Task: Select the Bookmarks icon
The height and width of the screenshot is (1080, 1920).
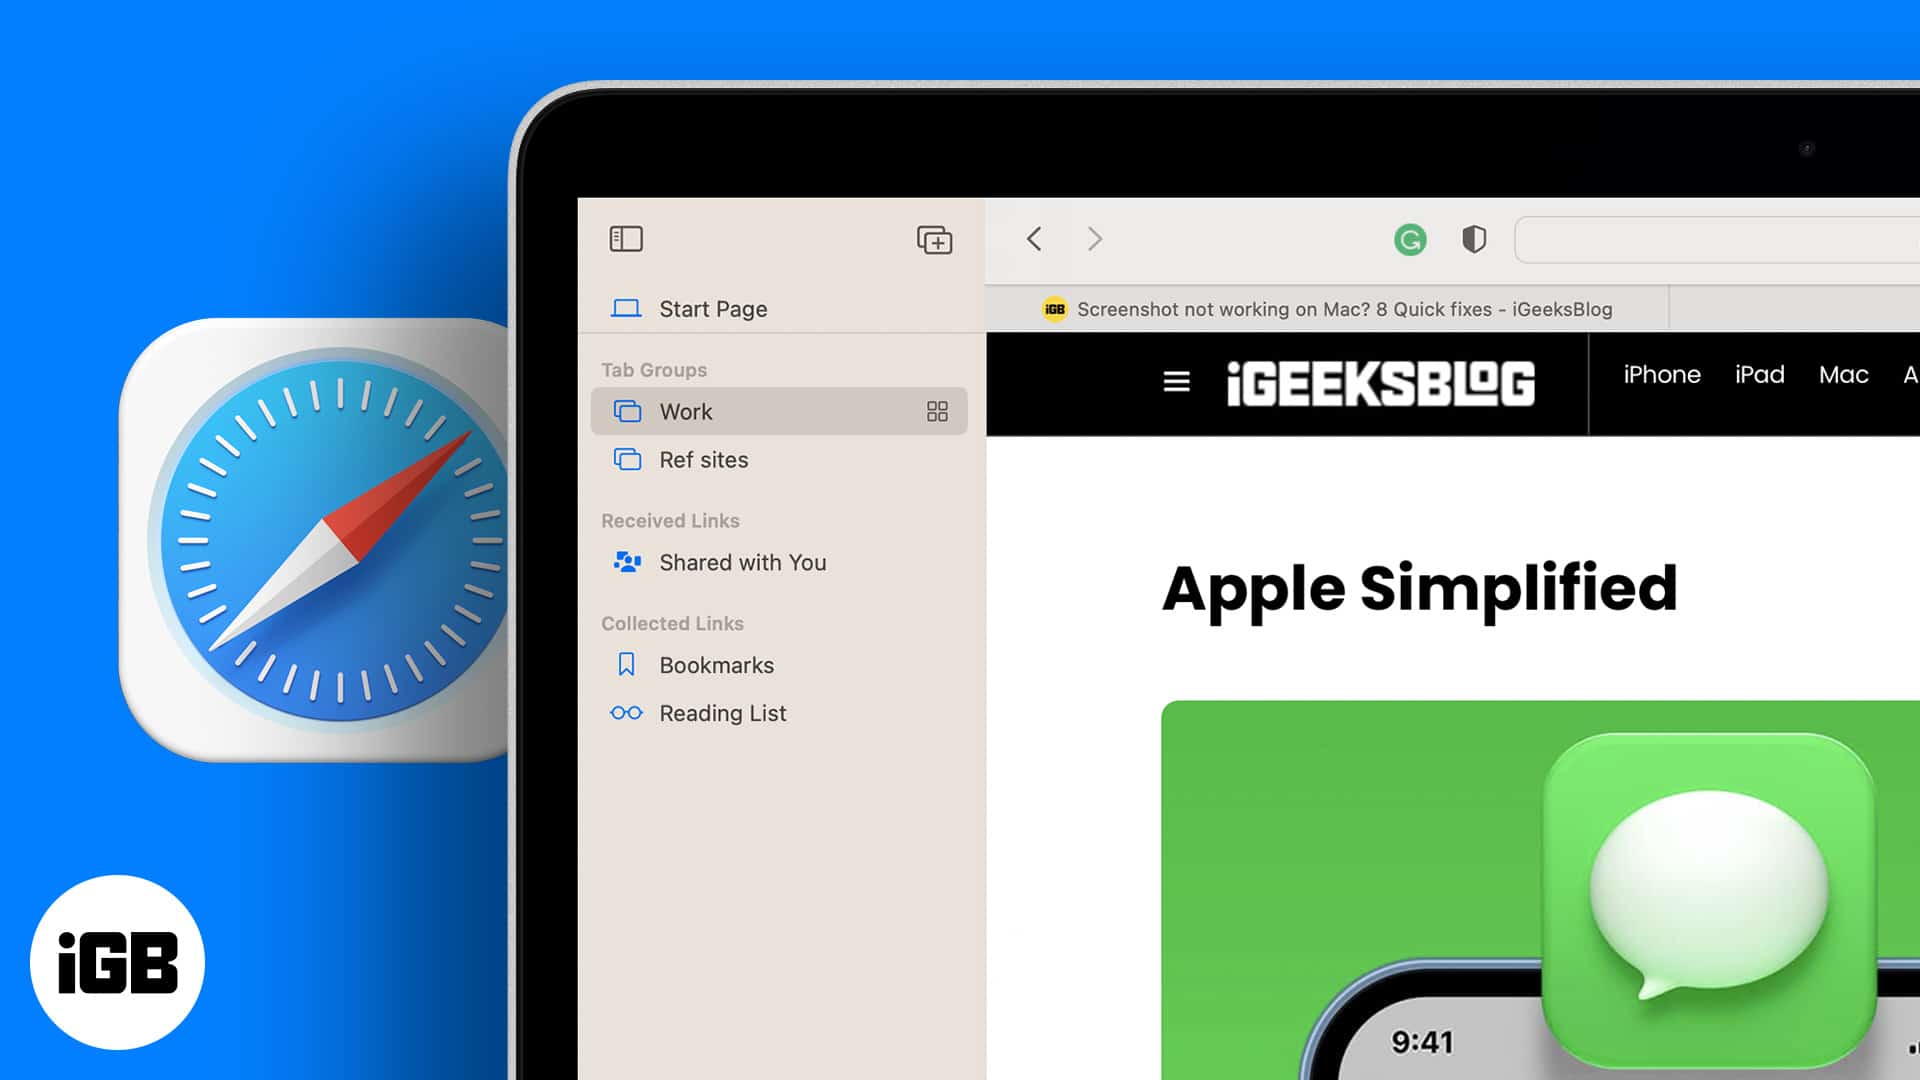Action: [629, 663]
